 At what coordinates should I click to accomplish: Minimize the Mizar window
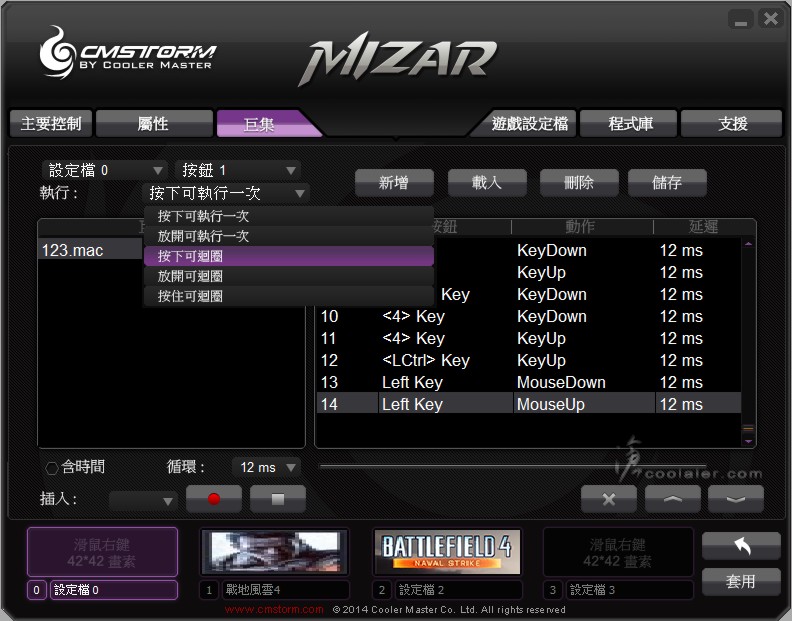740,20
